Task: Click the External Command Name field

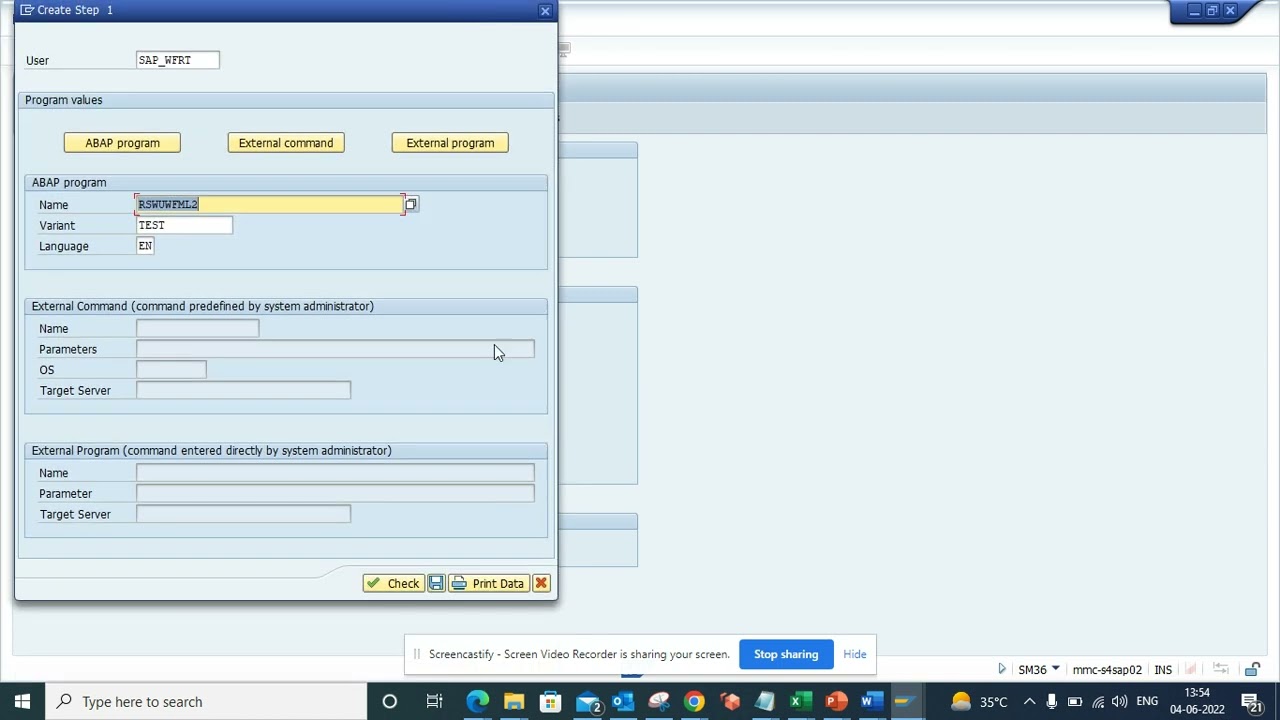Action: pos(198,328)
